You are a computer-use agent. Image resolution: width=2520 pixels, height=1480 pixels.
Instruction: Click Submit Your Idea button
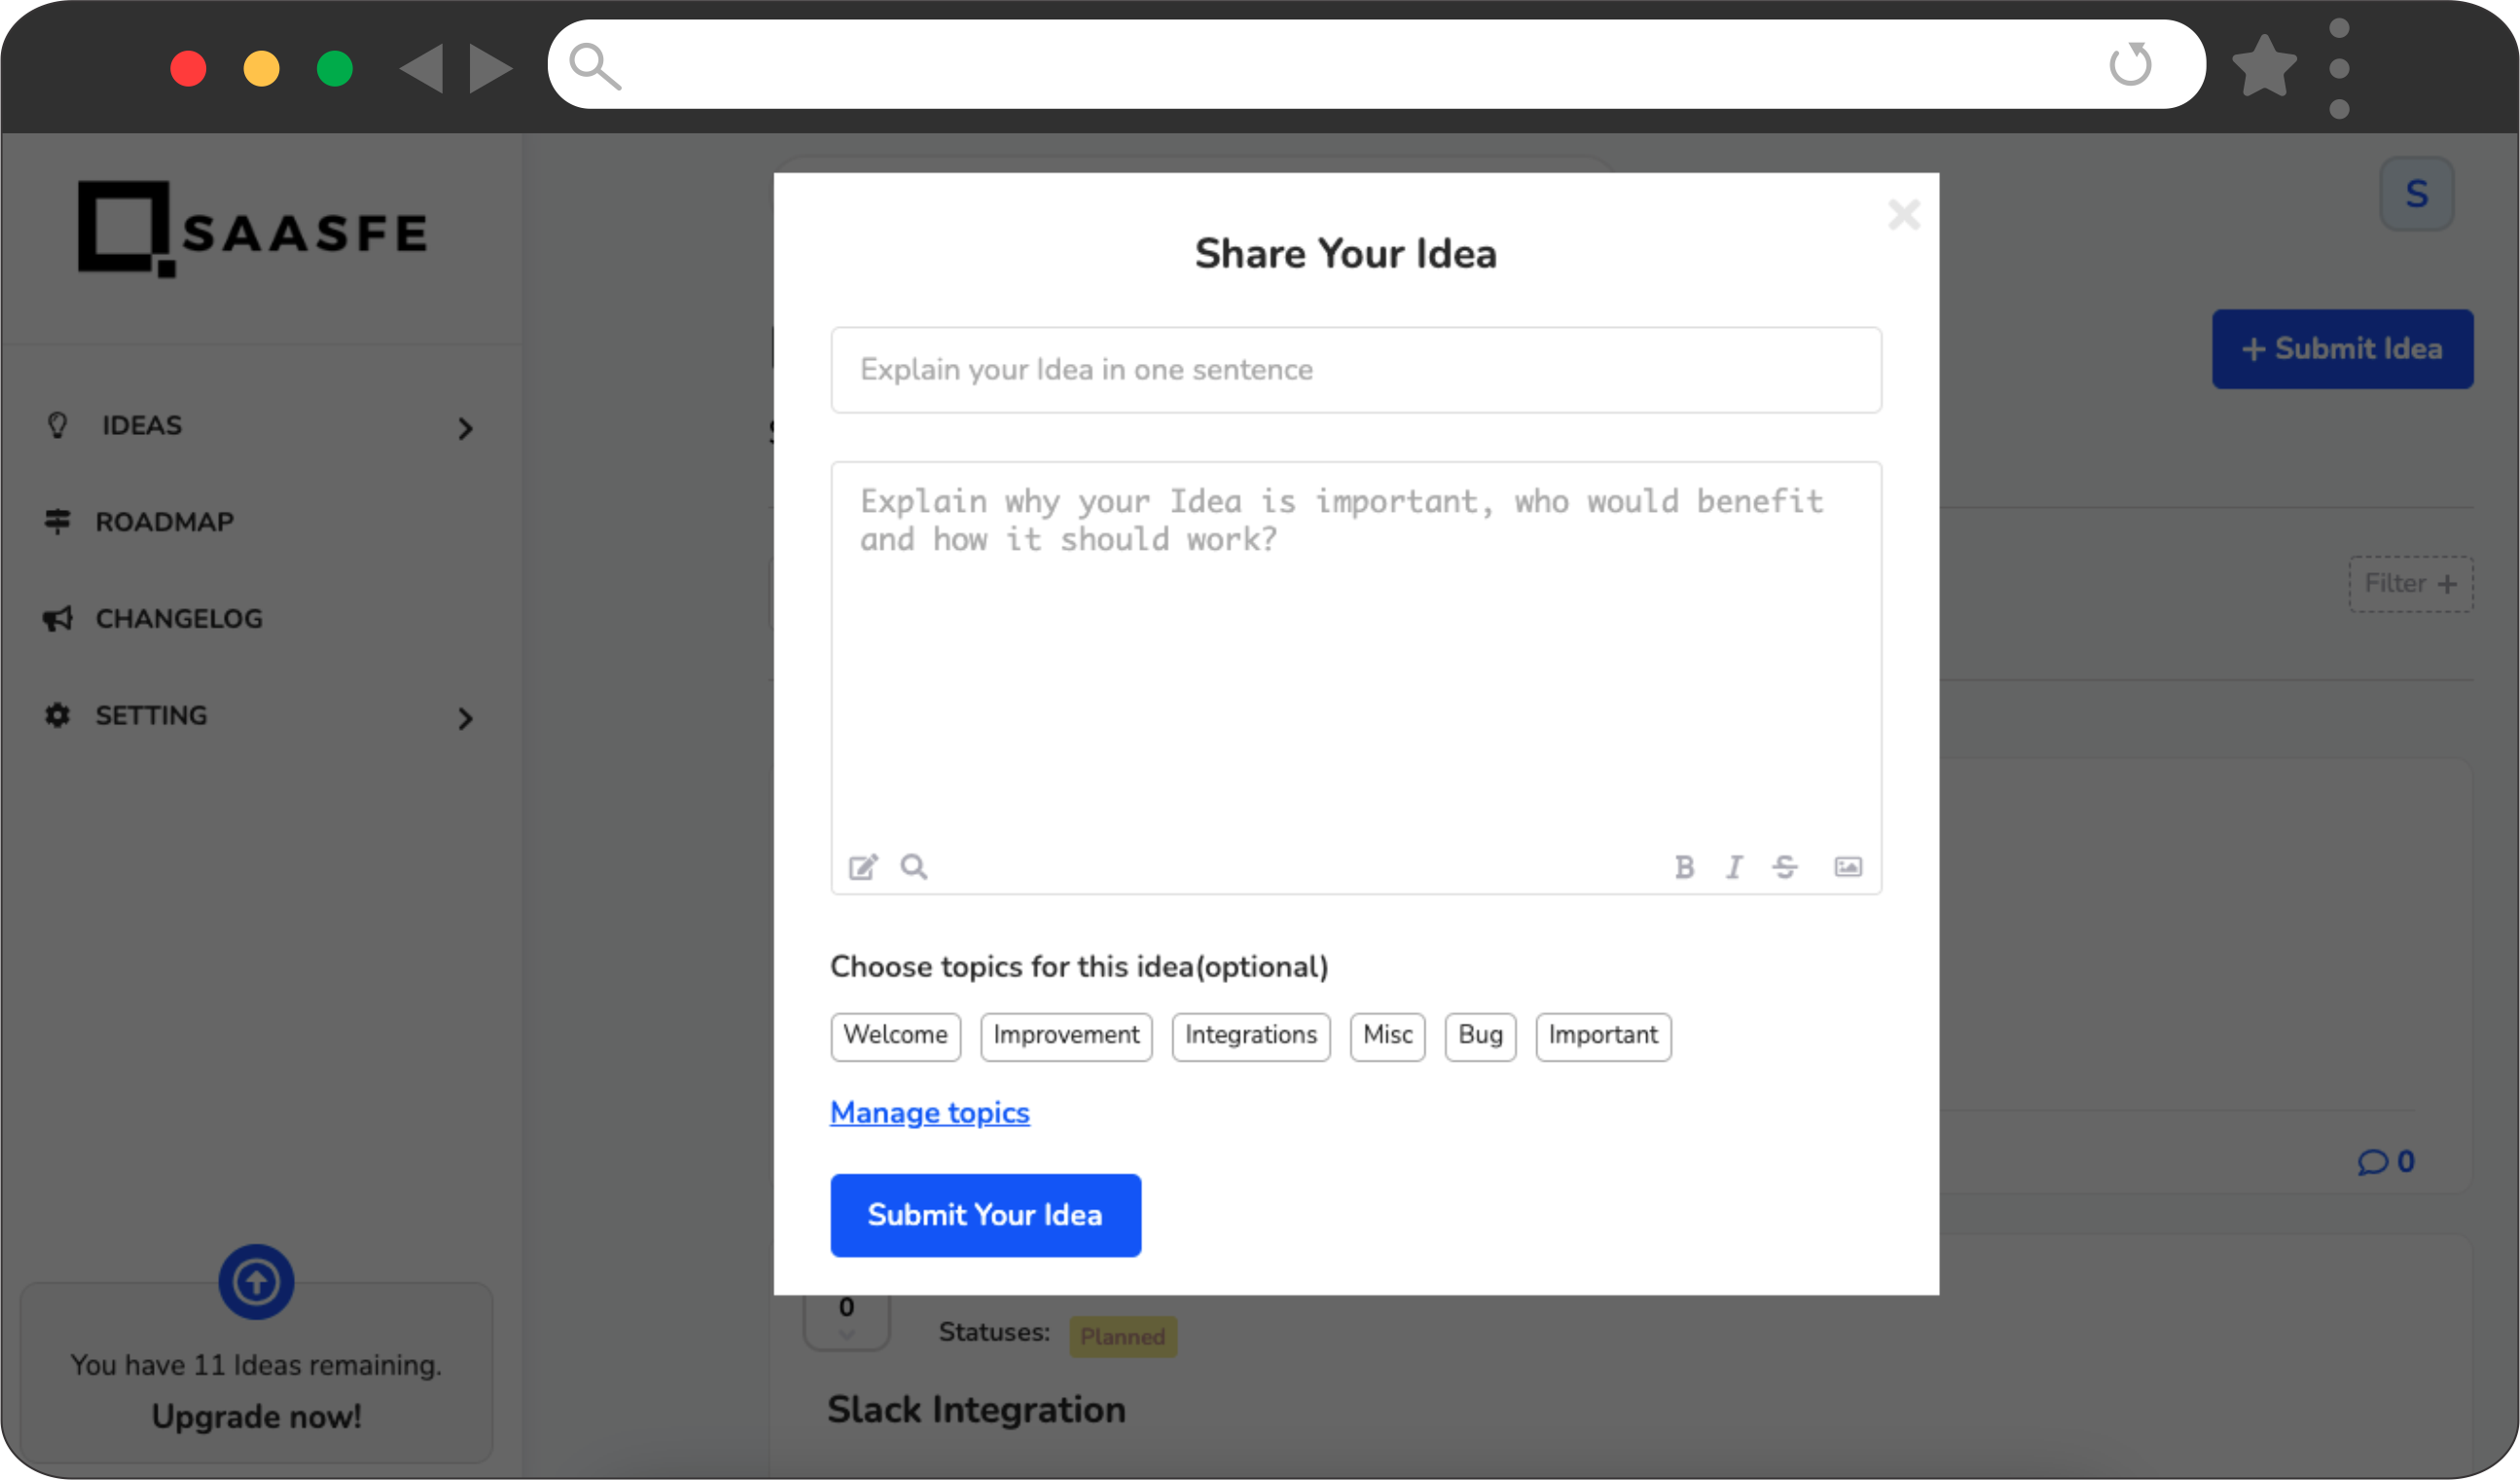tap(983, 1212)
